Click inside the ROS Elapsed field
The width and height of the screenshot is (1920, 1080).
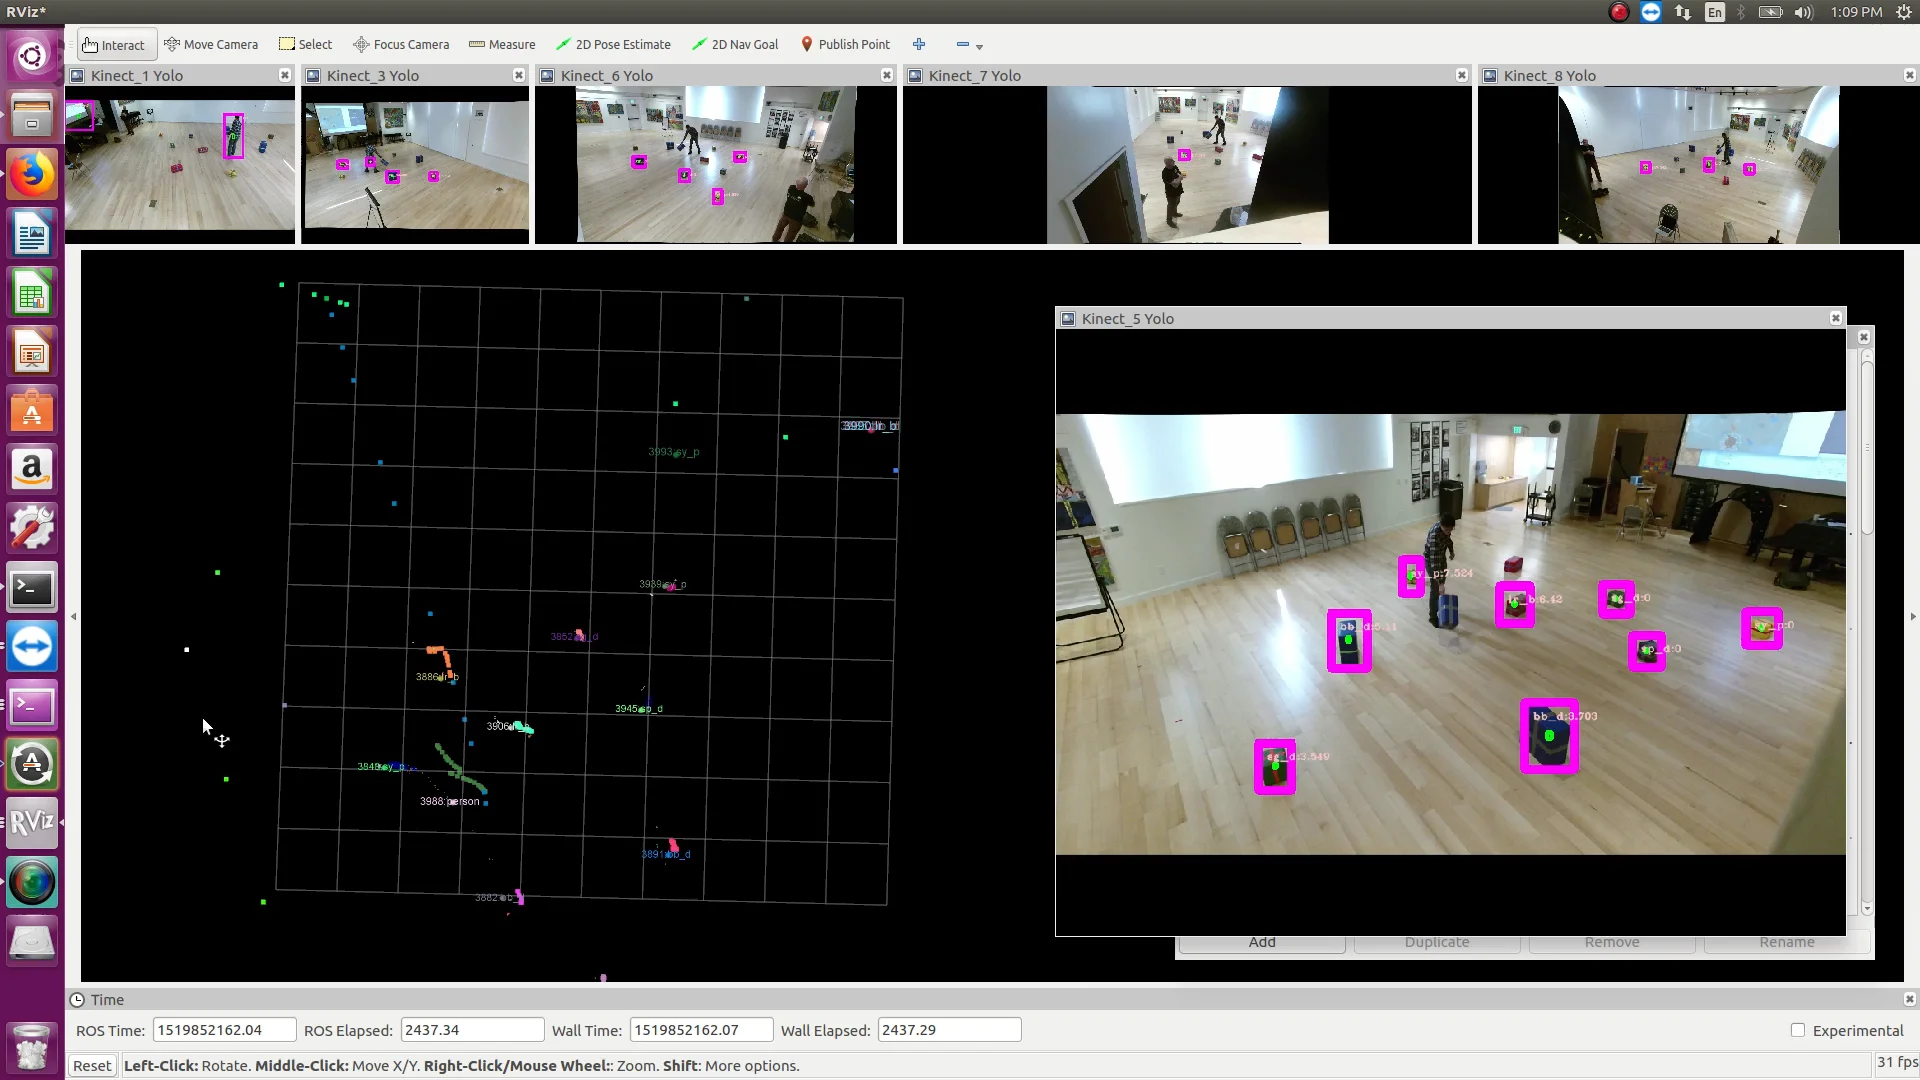point(471,1029)
